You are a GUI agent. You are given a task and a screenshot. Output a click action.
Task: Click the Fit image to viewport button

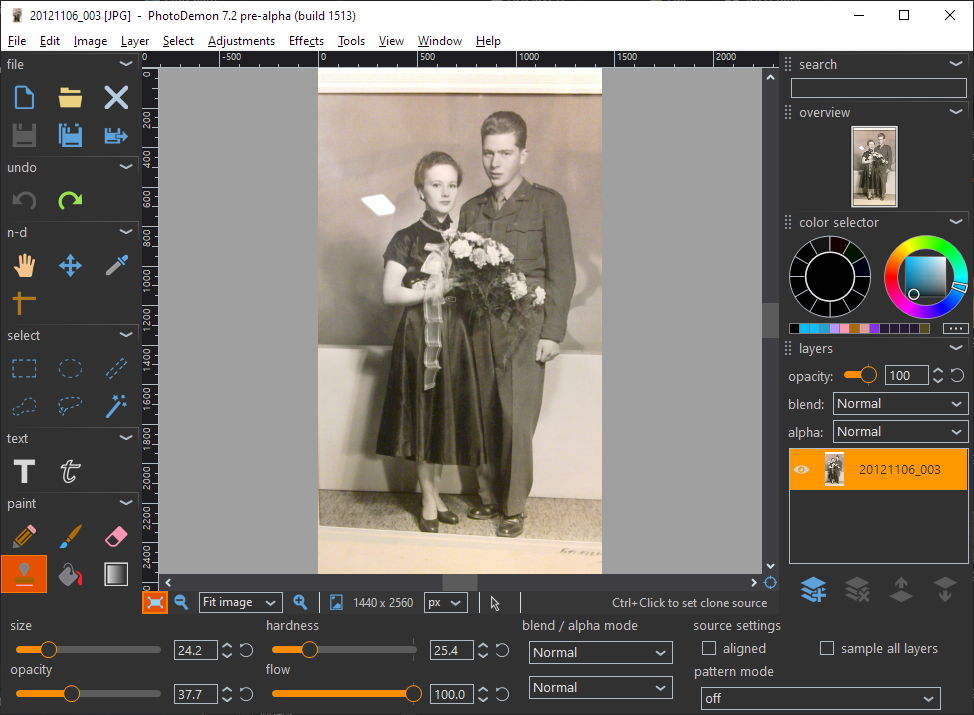tap(155, 602)
